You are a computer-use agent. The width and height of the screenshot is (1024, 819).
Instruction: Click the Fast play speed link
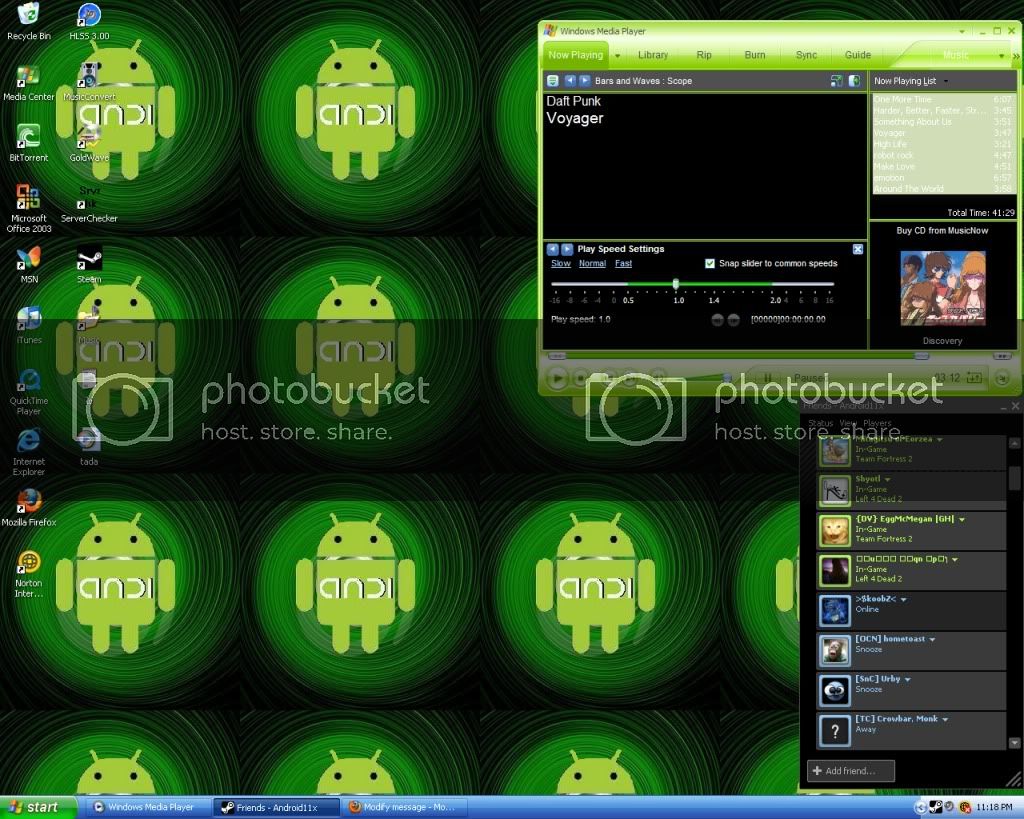623,264
